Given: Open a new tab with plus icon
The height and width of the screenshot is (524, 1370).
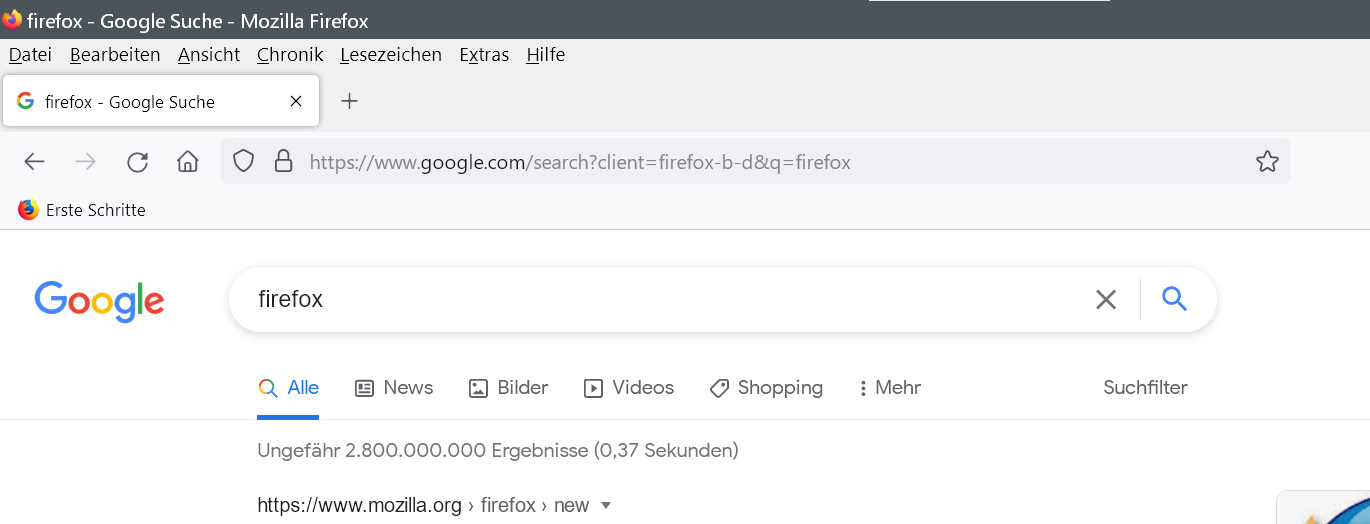Looking at the screenshot, I should click(349, 101).
